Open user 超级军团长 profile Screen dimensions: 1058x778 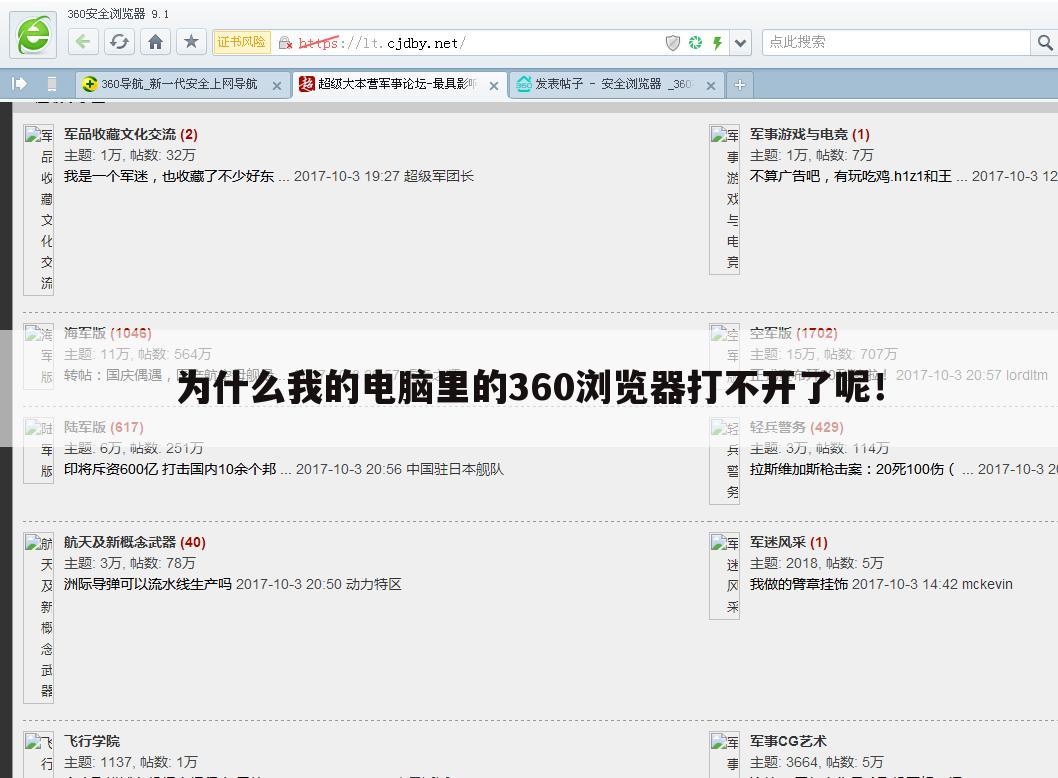[x=439, y=176]
